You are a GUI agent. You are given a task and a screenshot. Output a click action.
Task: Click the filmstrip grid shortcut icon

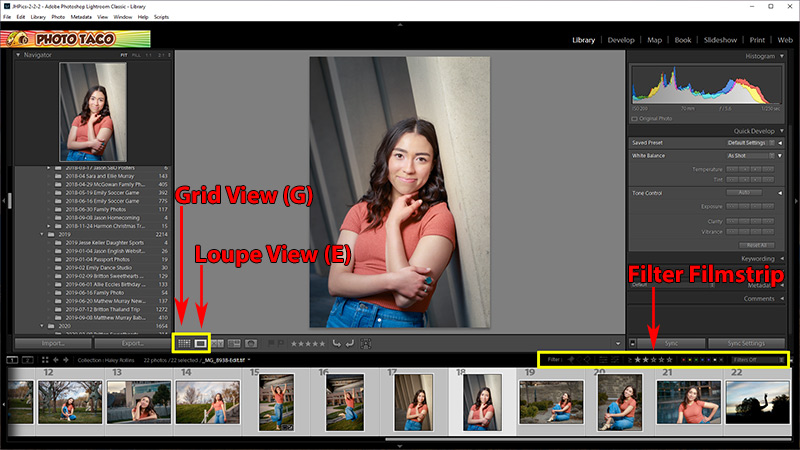[44, 359]
